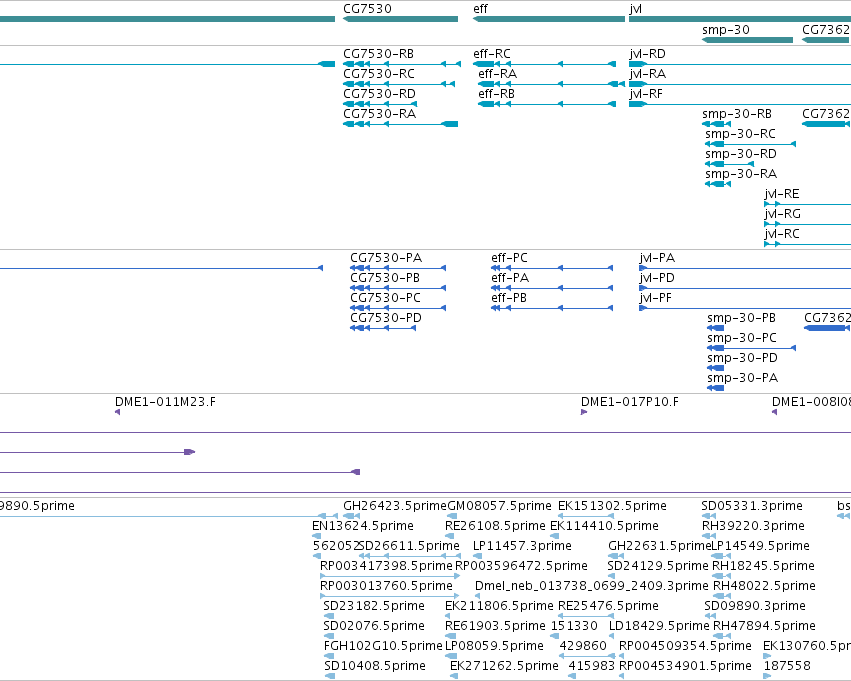Select transcript smp-30-RA
The width and height of the screenshot is (851, 681).
point(741,174)
